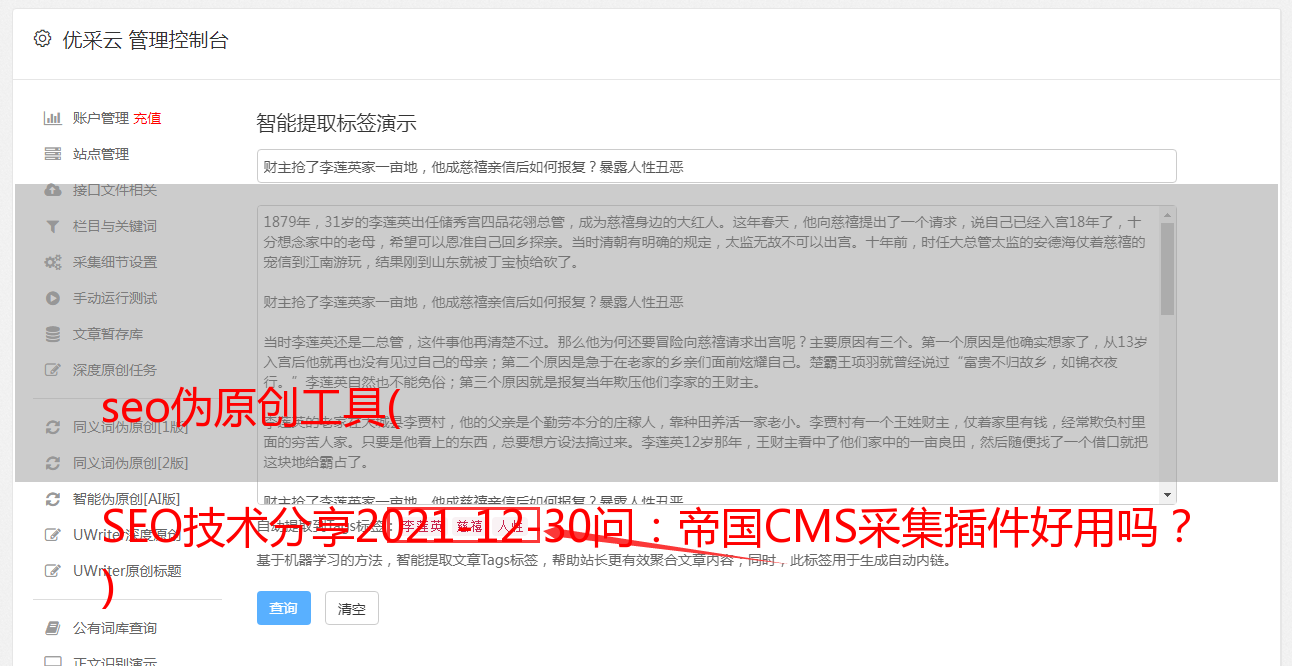1292x666 pixels.
Task: Select the 站点管理 server icon
Action: pos(53,154)
